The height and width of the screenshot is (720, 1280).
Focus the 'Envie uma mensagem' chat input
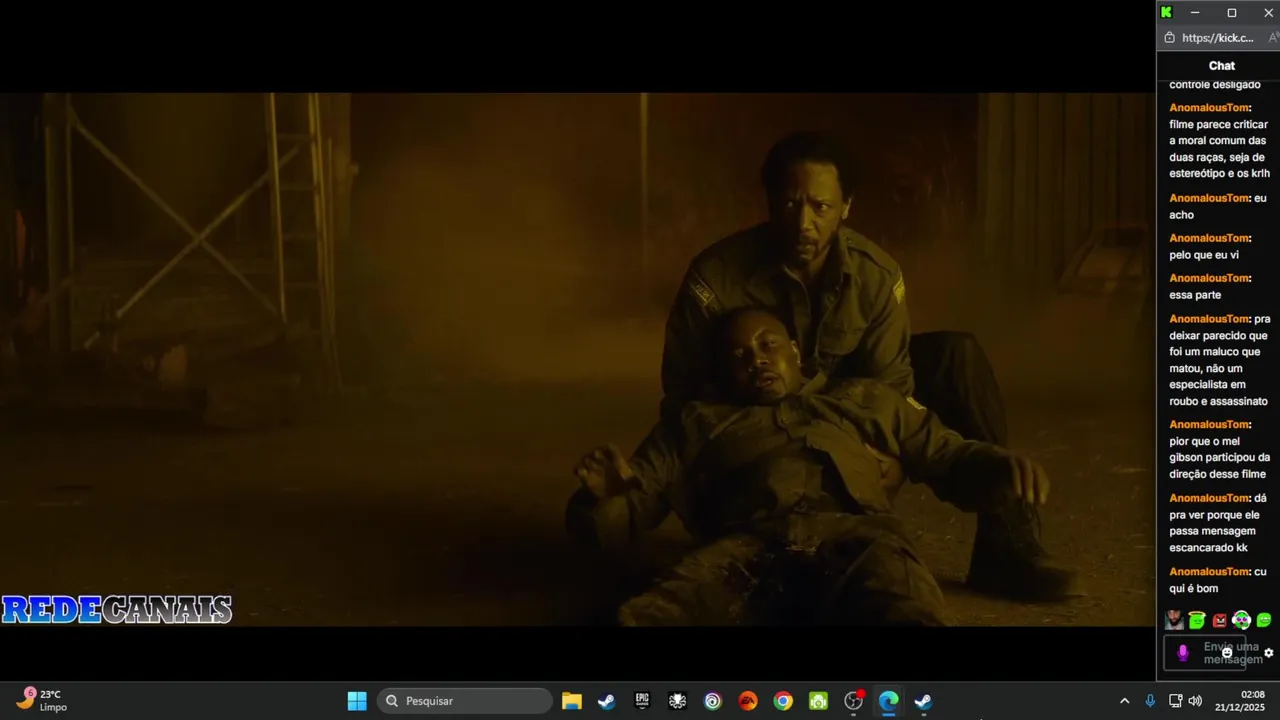(1205, 652)
